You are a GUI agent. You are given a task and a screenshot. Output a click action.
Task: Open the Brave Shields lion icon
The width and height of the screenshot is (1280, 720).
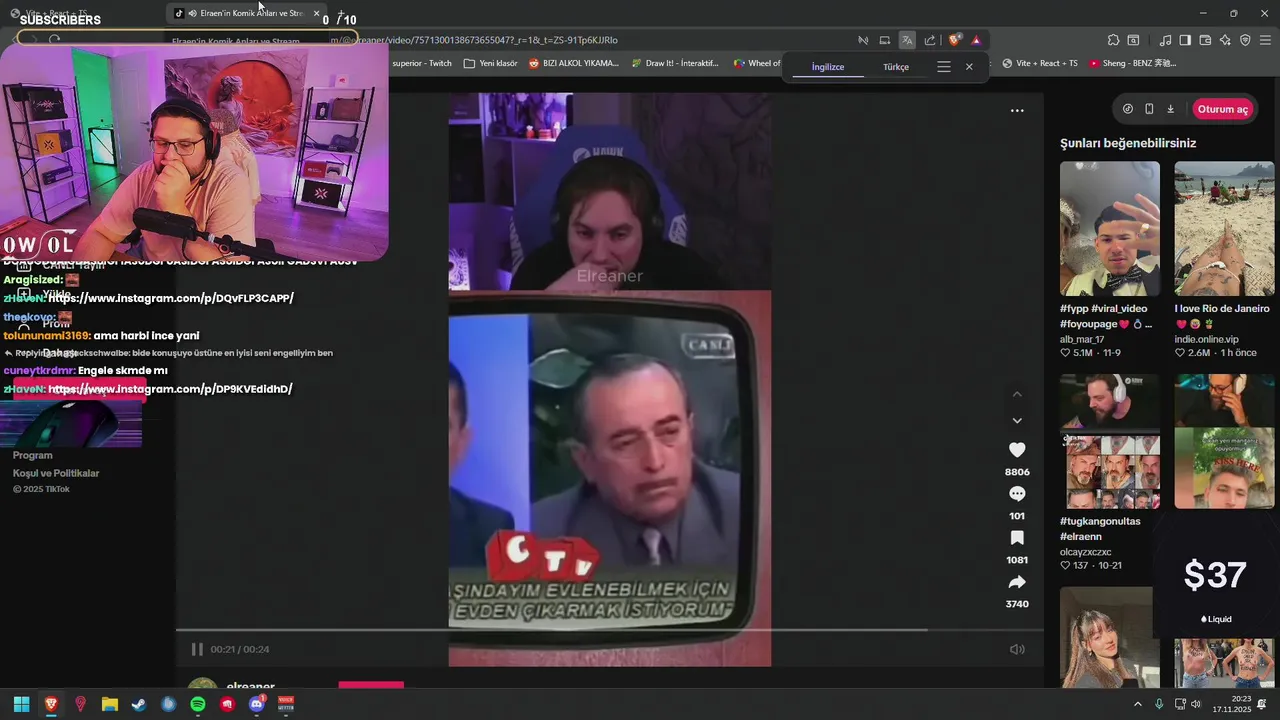955,40
